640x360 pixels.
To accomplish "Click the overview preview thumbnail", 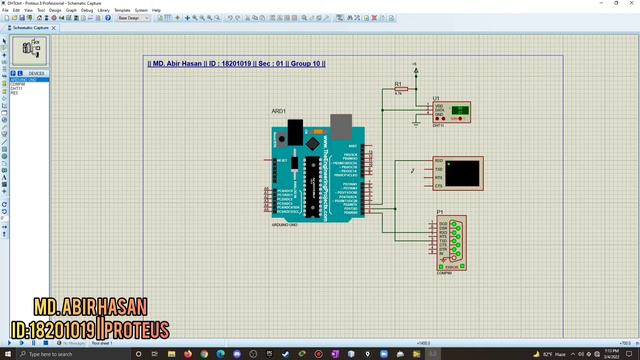I will pyautogui.click(x=29, y=51).
